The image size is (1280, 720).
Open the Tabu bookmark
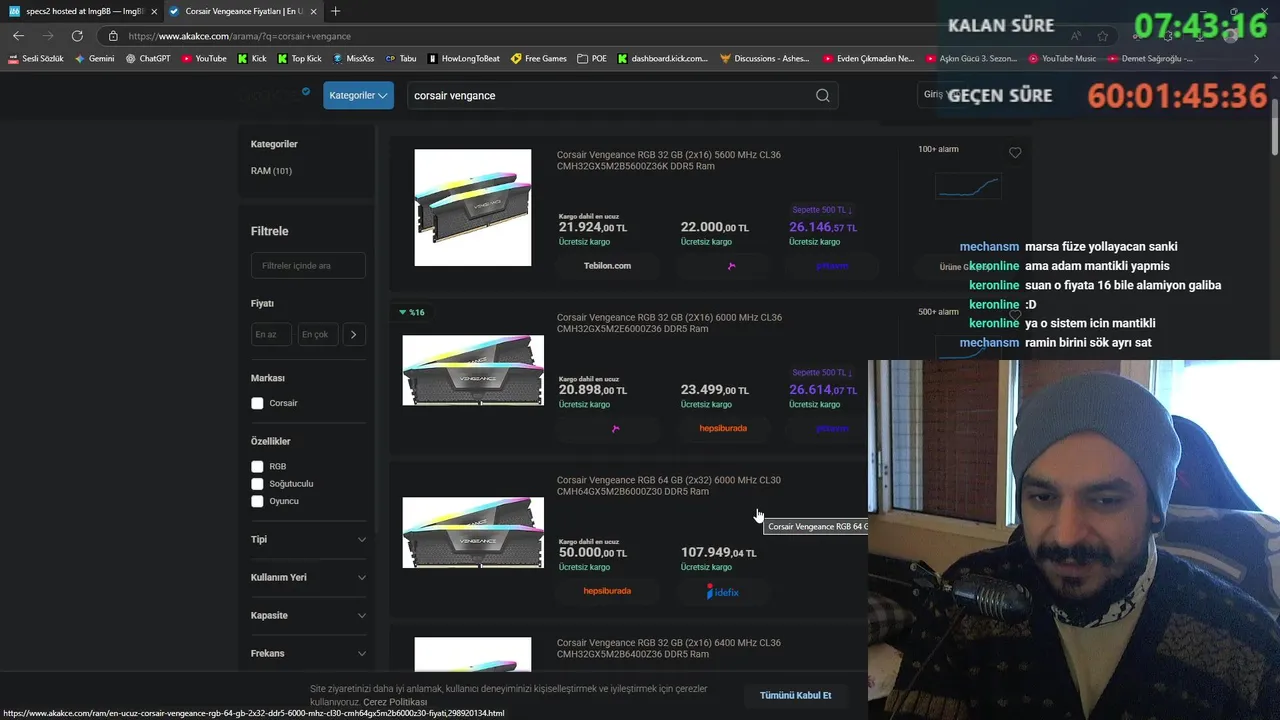[x=401, y=58]
